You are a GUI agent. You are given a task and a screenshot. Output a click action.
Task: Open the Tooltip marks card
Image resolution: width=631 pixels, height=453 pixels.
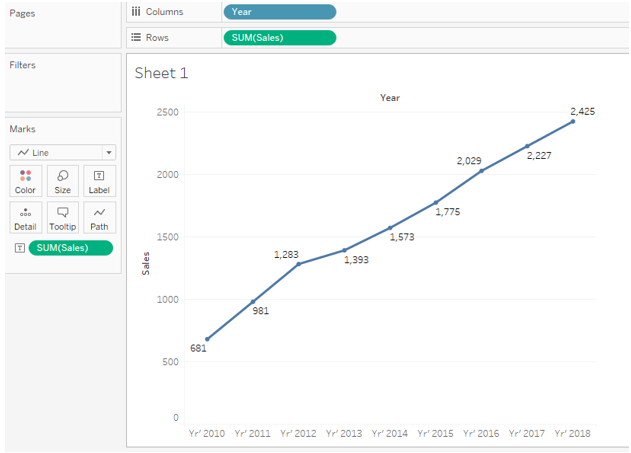coord(62,218)
